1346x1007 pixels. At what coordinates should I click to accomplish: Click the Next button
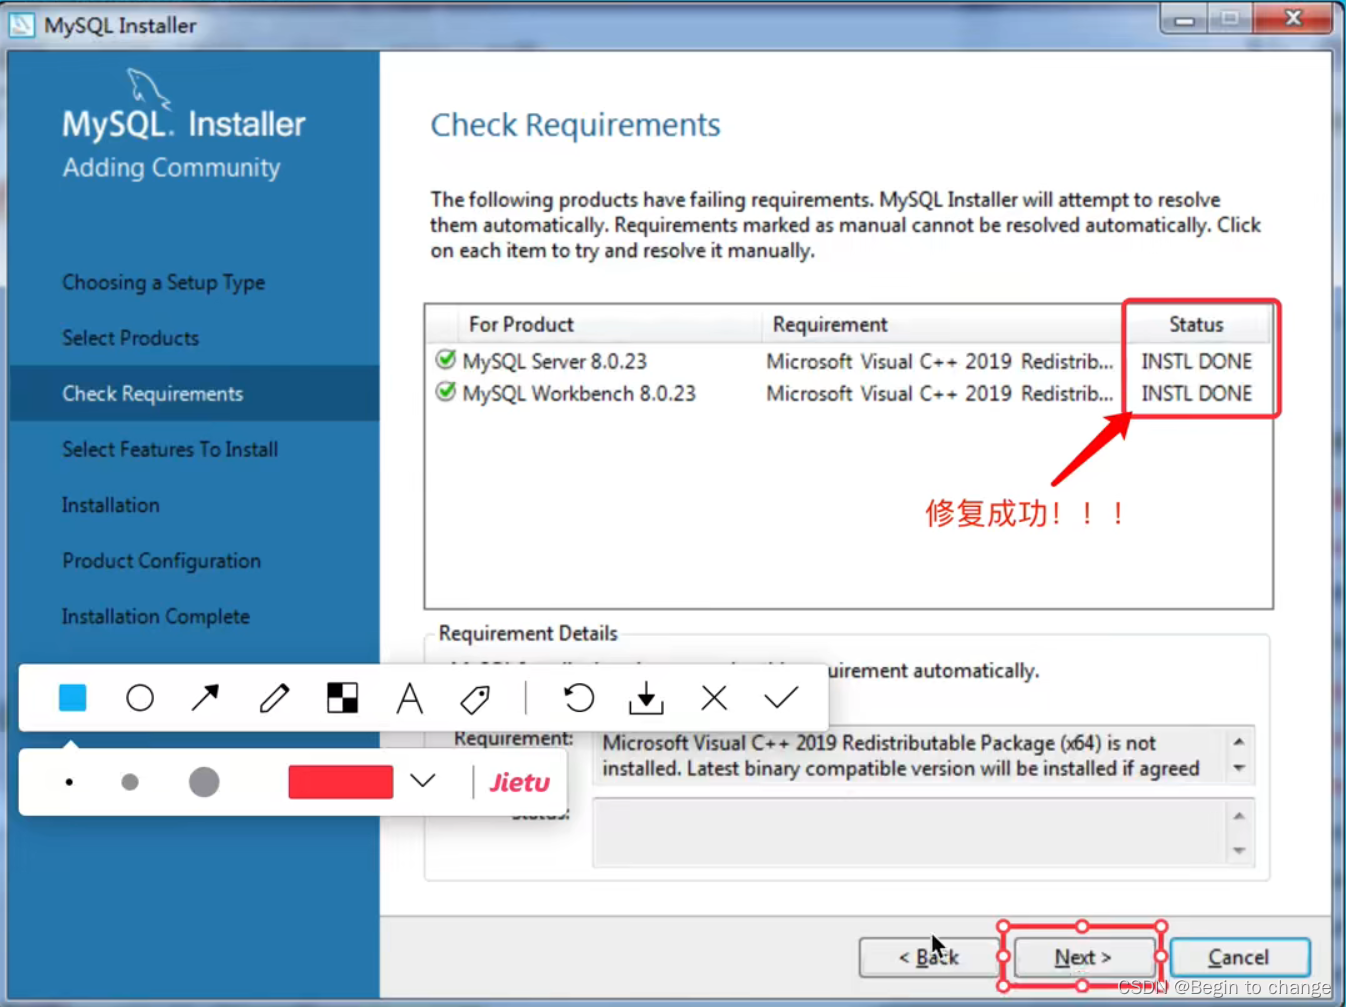1083,957
